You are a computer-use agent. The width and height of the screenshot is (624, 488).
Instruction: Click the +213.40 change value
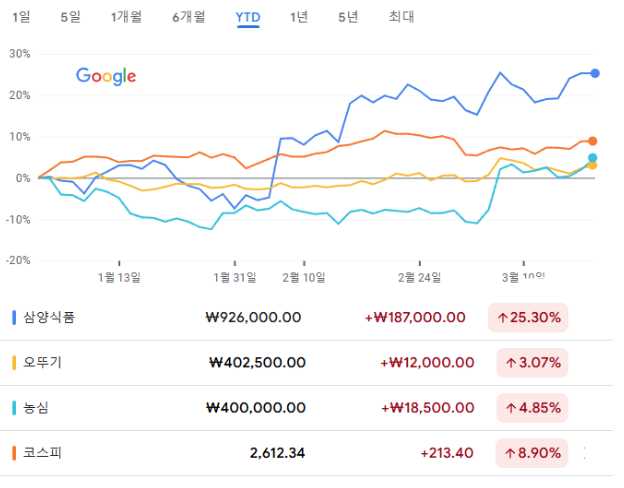pos(447,453)
